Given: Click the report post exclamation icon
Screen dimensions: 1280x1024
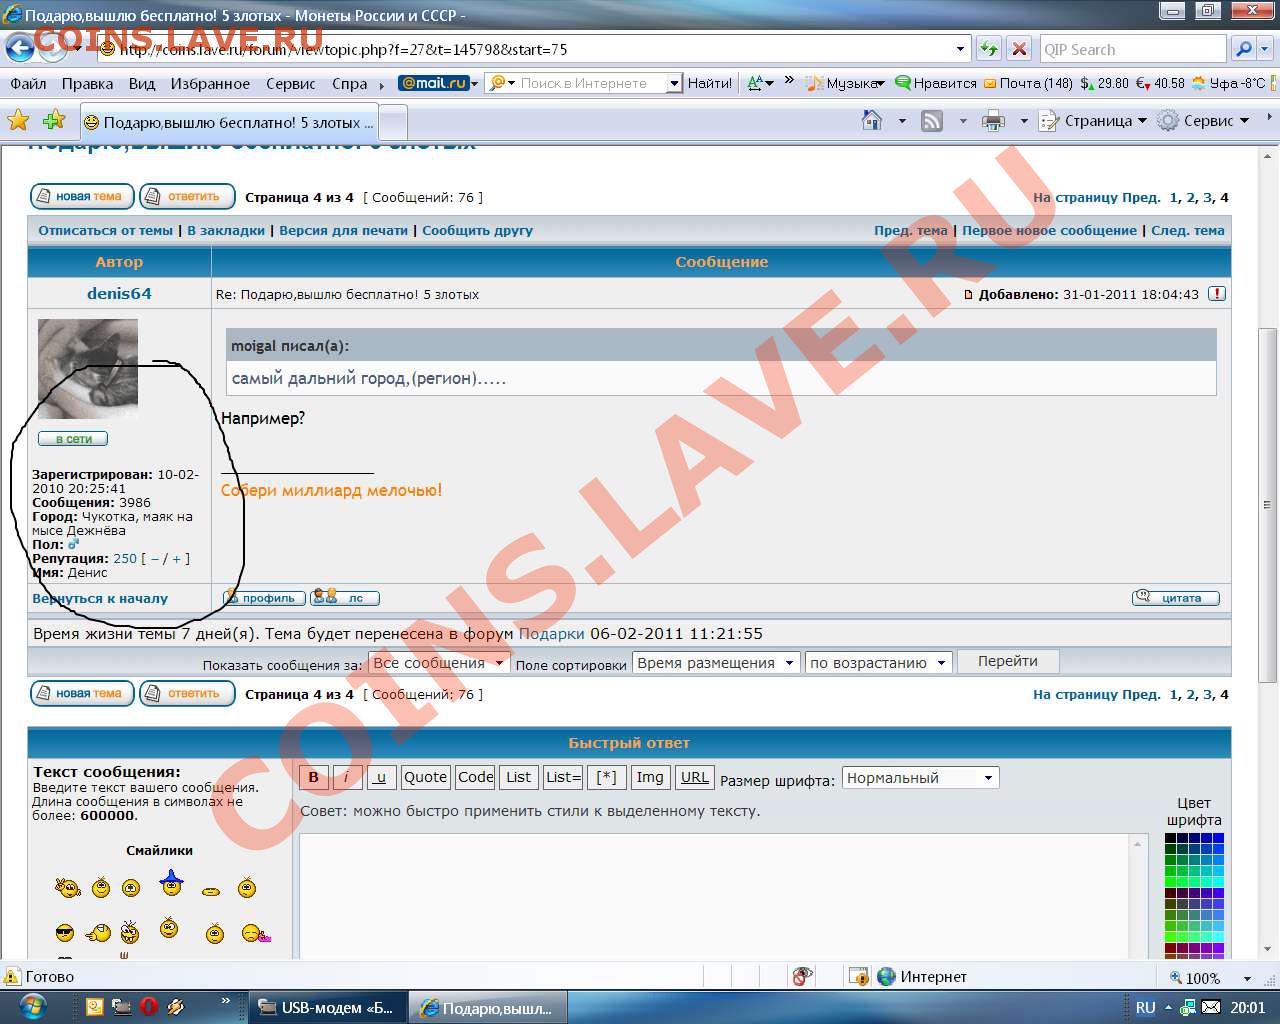Looking at the screenshot, I should [x=1216, y=294].
